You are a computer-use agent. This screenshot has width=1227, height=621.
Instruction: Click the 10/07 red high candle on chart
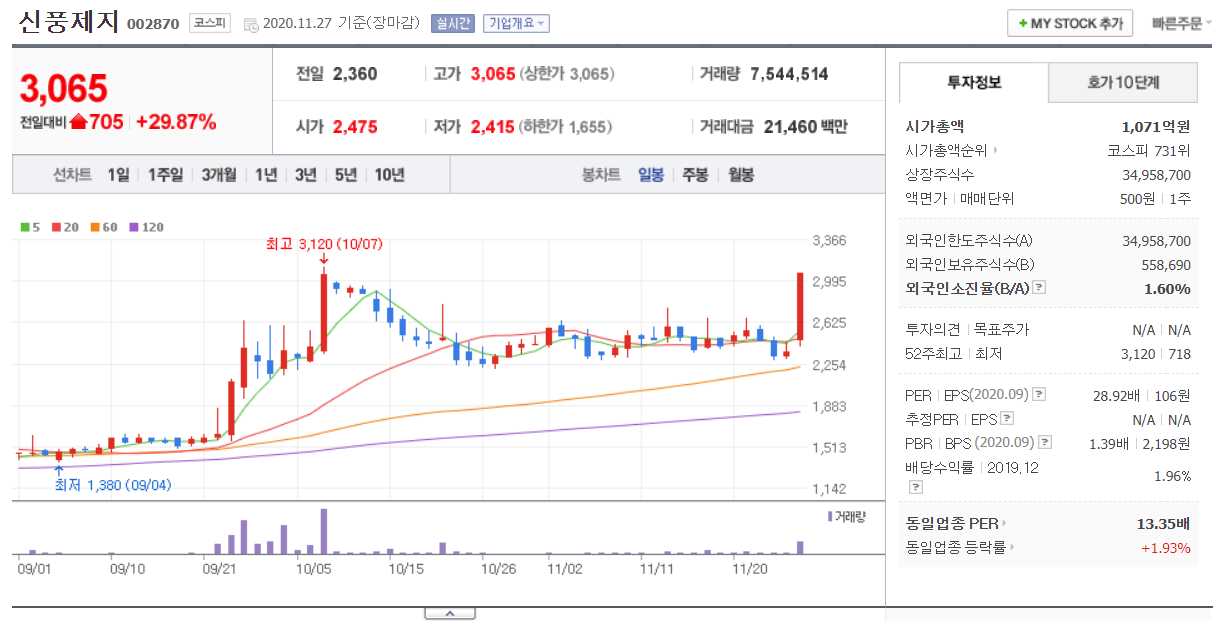[x=324, y=312]
